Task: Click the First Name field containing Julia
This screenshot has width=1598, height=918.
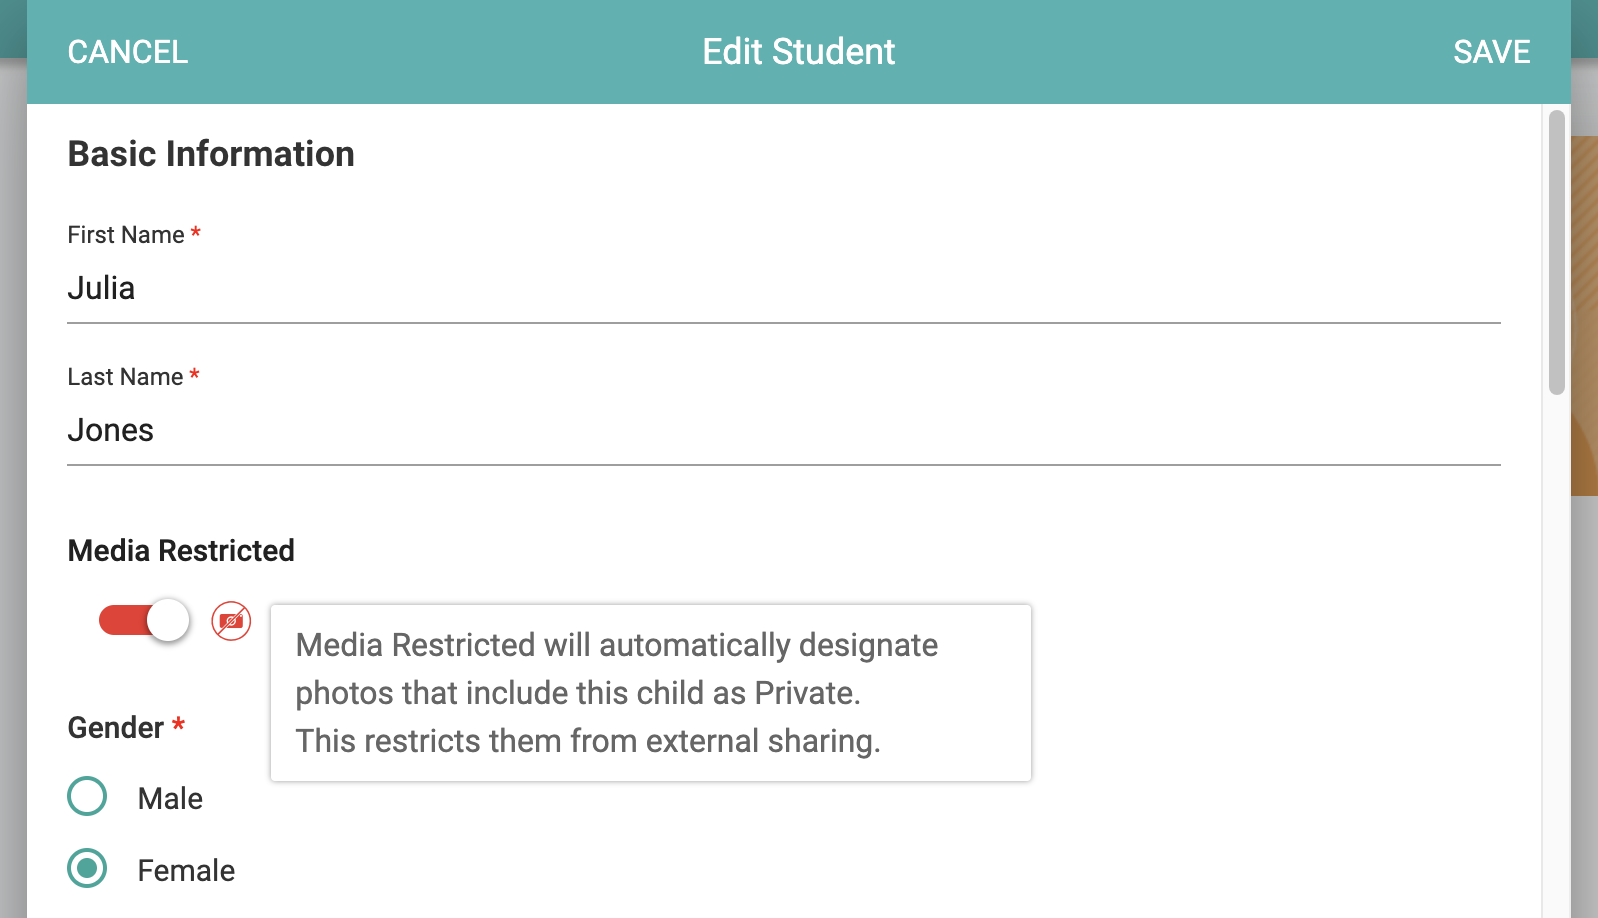Action: point(783,289)
